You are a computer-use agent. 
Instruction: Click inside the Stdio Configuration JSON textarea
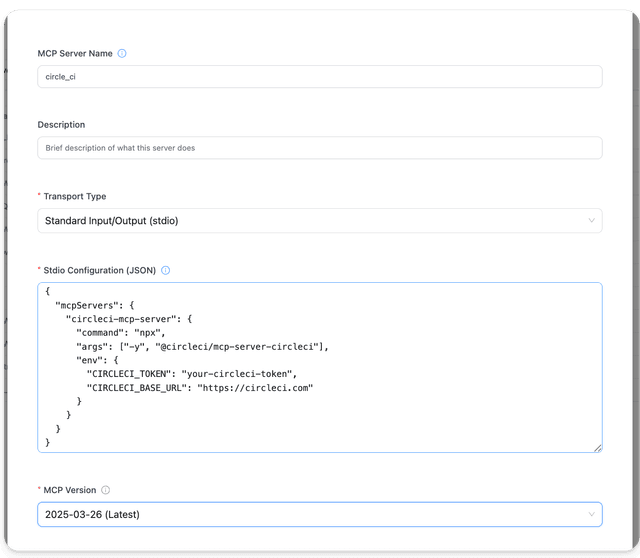320,367
